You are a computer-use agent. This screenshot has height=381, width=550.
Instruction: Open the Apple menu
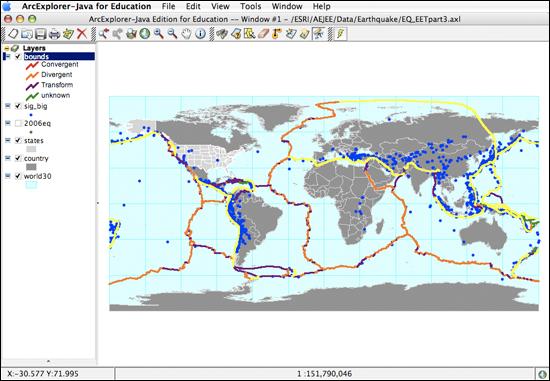pos(7,6)
